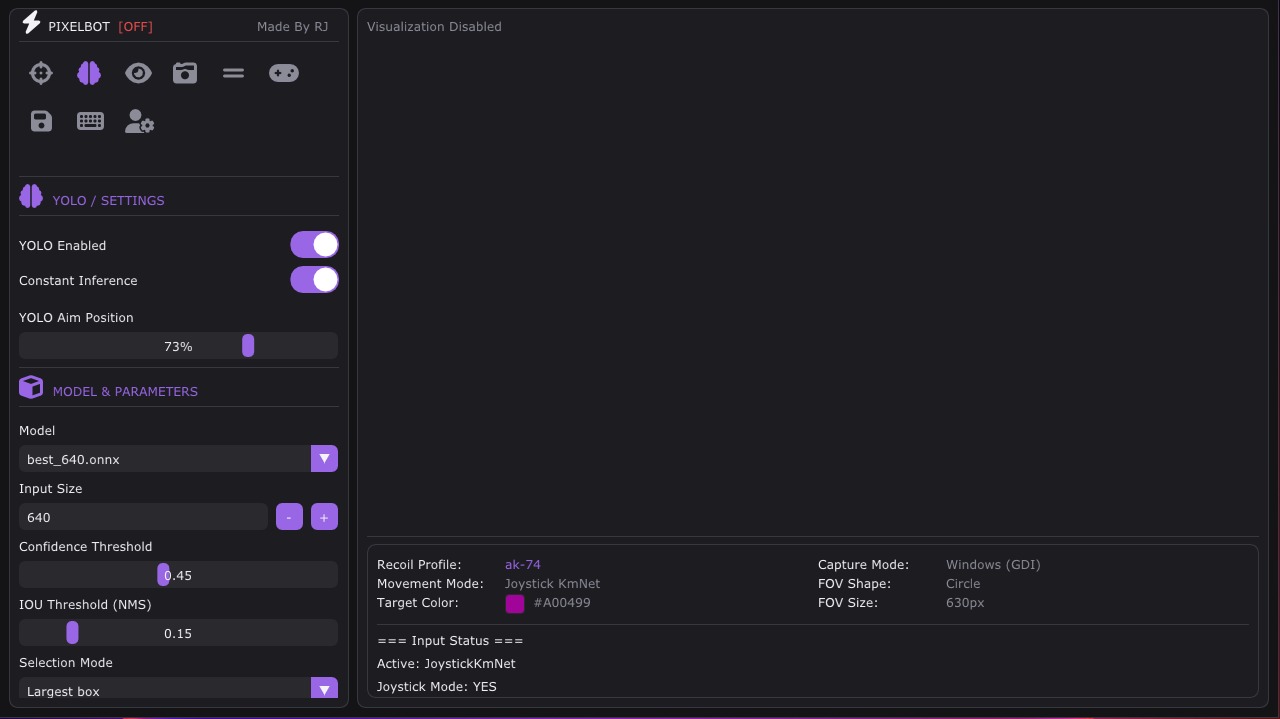Viewport: 1280px width, 719px height.
Task: Toggle the YOLO Enabled switch
Action: [x=314, y=245]
